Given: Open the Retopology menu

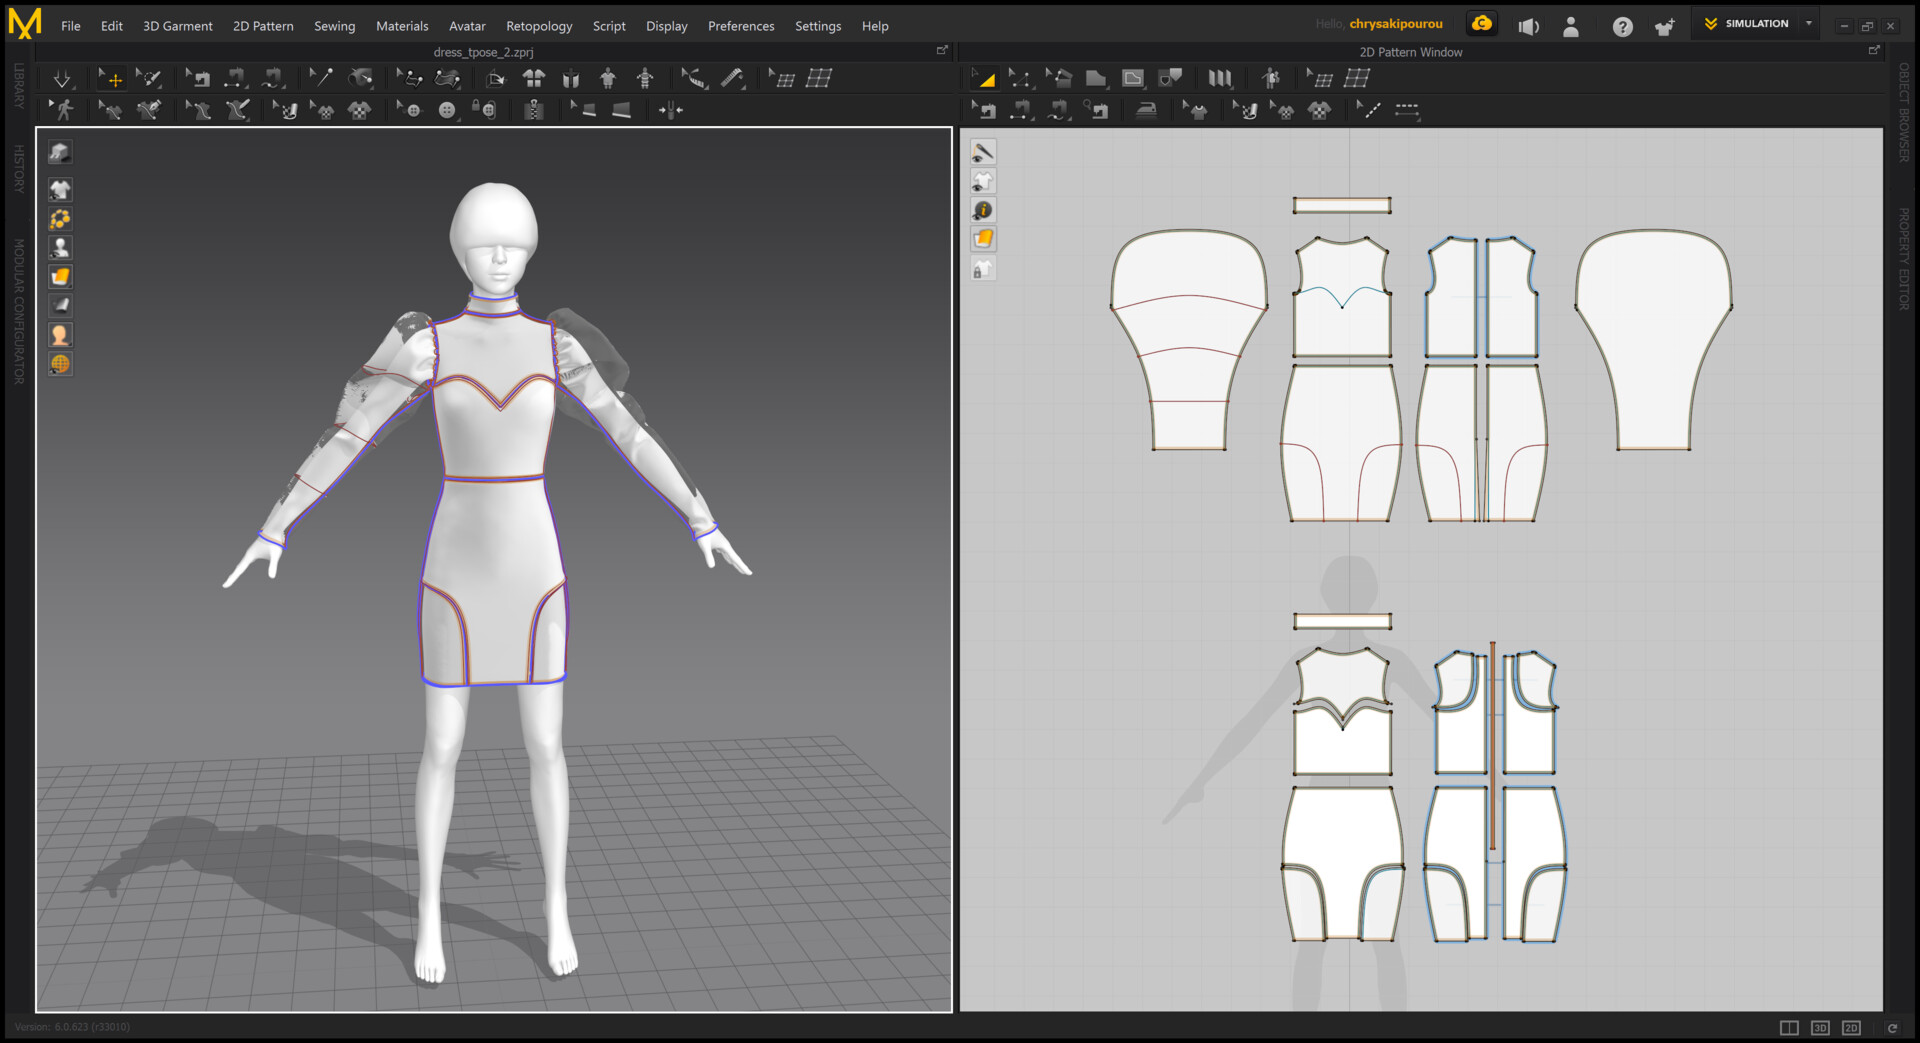Looking at the screenshot, I should pyautogui.click(x=538, y=26).
